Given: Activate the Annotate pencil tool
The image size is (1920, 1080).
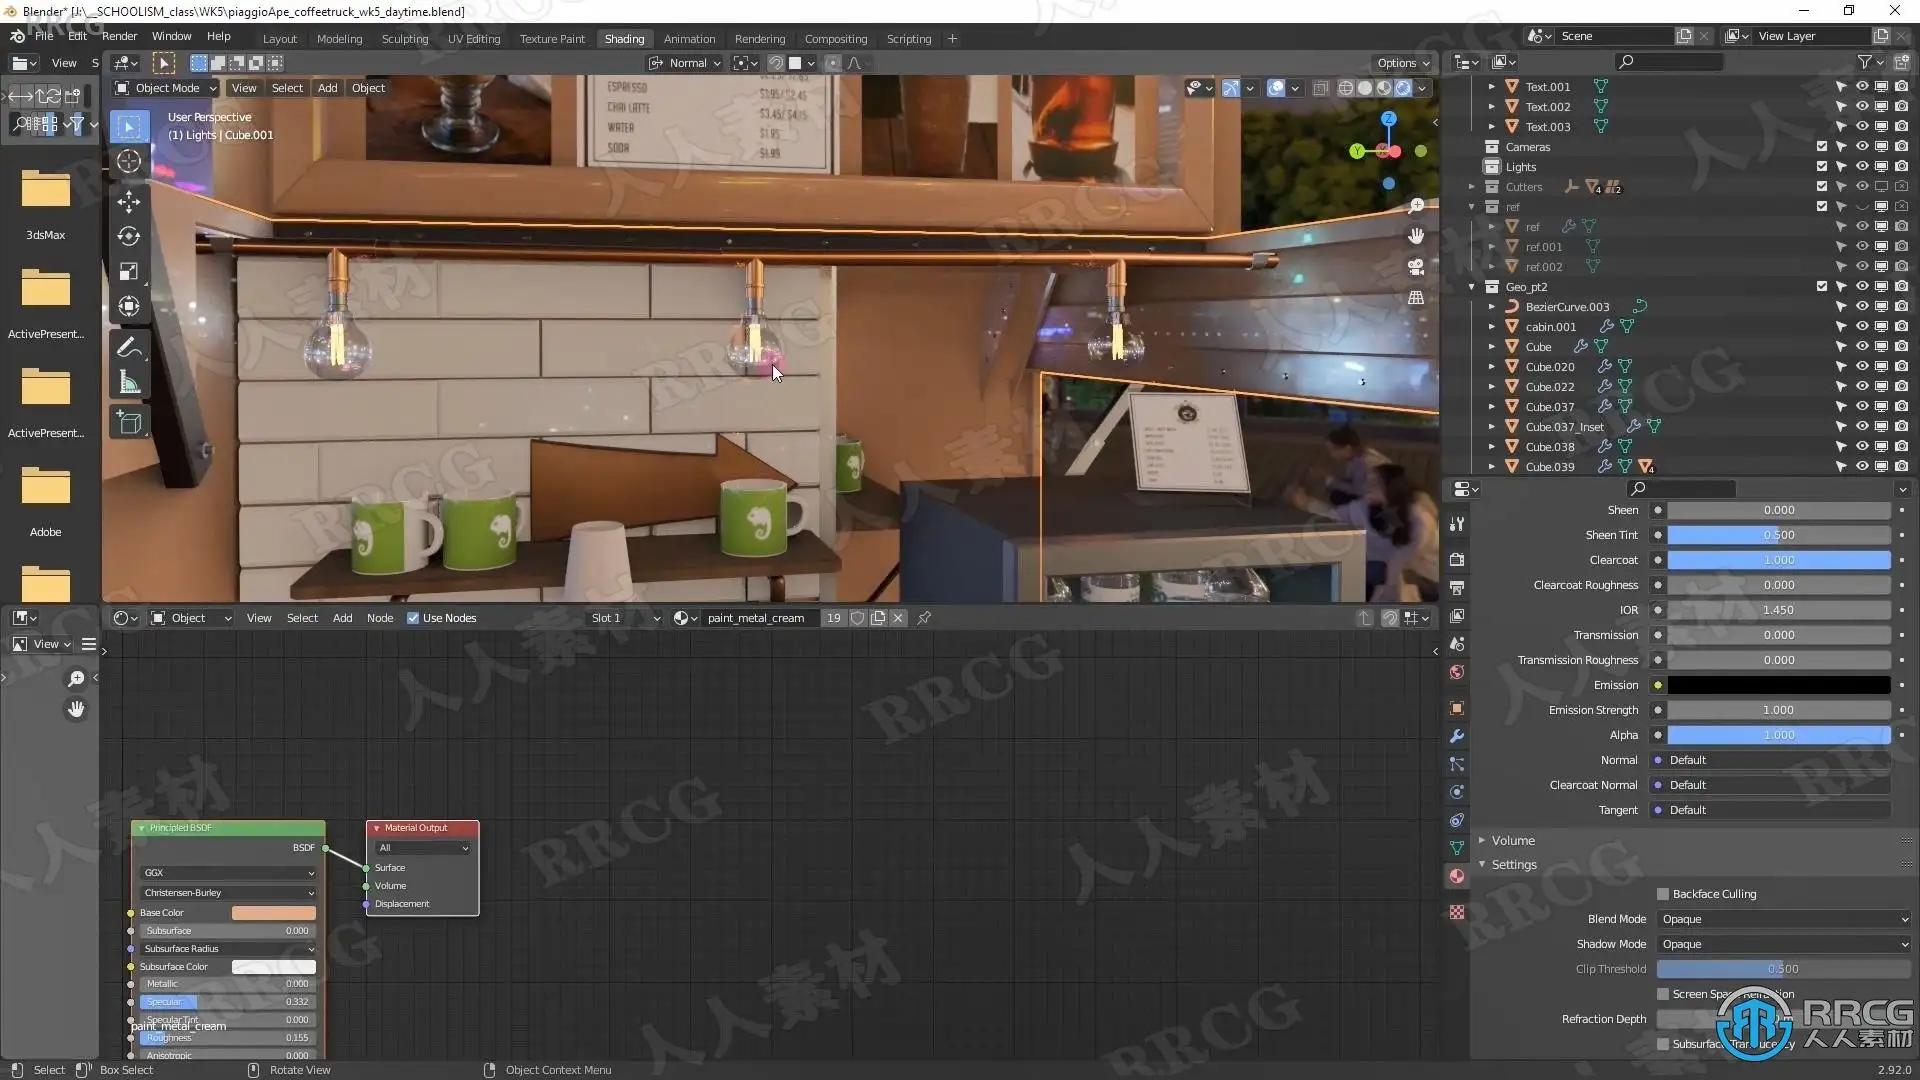Looking at the screenshot, I should (x=129, y=347).
